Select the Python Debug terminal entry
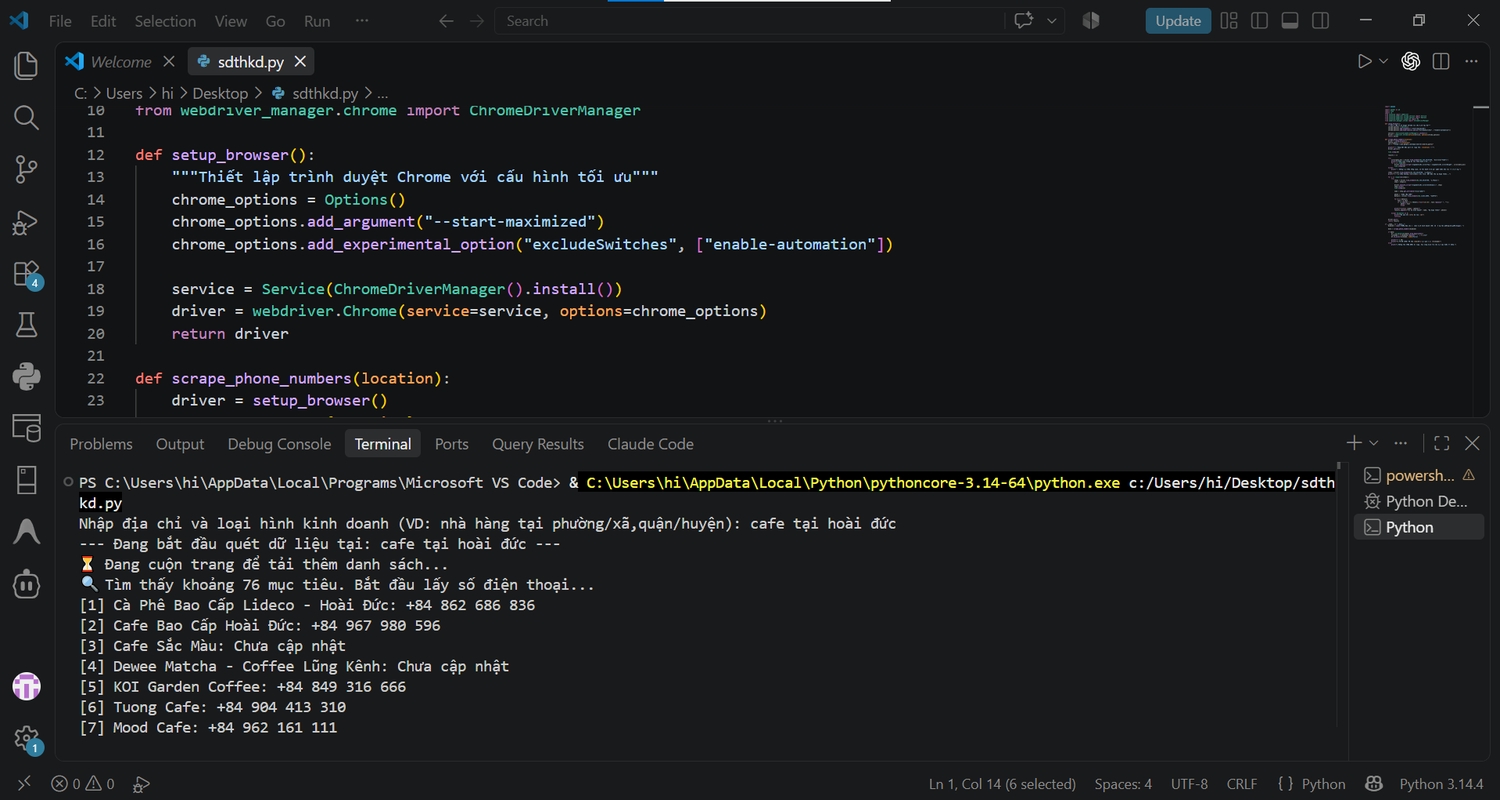Screen dimensions: 1500x800 (x=1419, y=501)
